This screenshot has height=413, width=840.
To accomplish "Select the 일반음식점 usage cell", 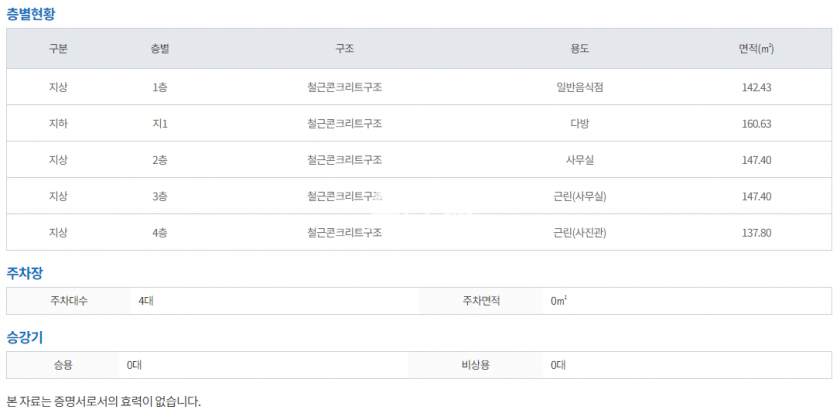I will point(579,87).
